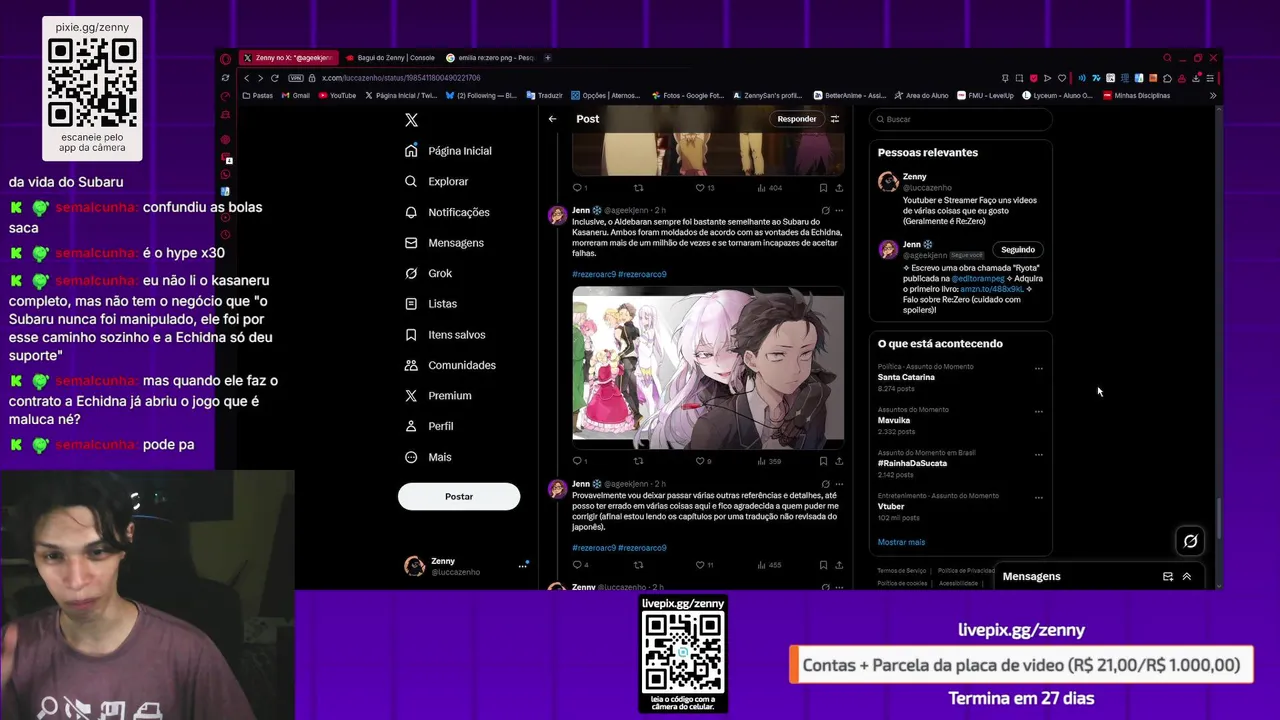Bookmark the post with 455 views
The image size is (1280, 720).
[823, 565]
